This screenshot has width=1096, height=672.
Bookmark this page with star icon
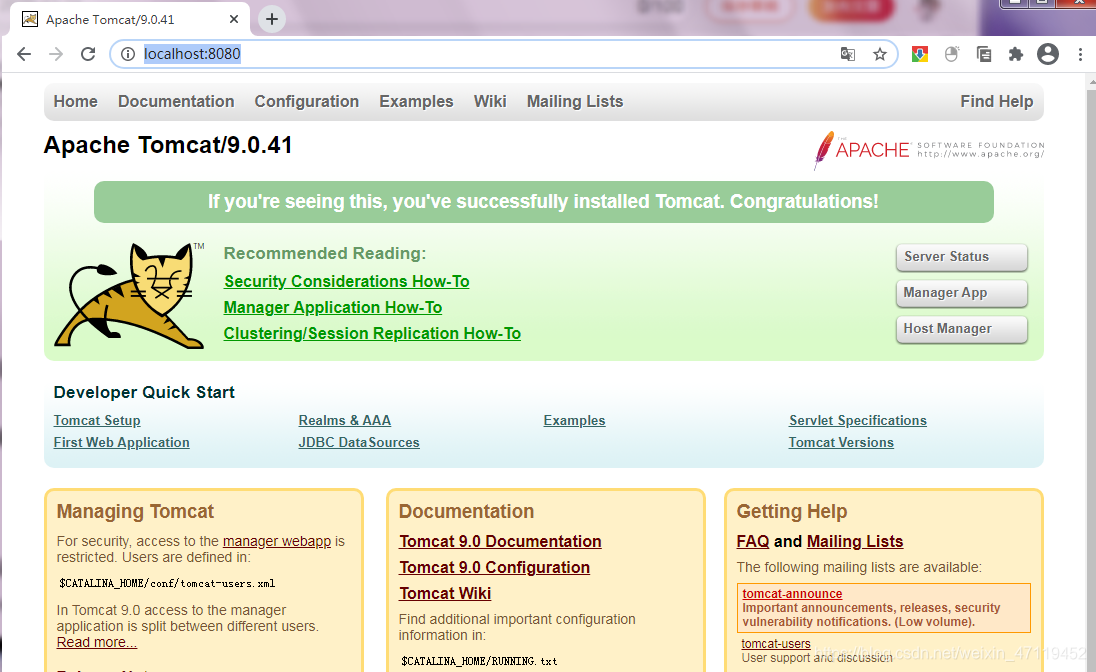coord(880,54)
